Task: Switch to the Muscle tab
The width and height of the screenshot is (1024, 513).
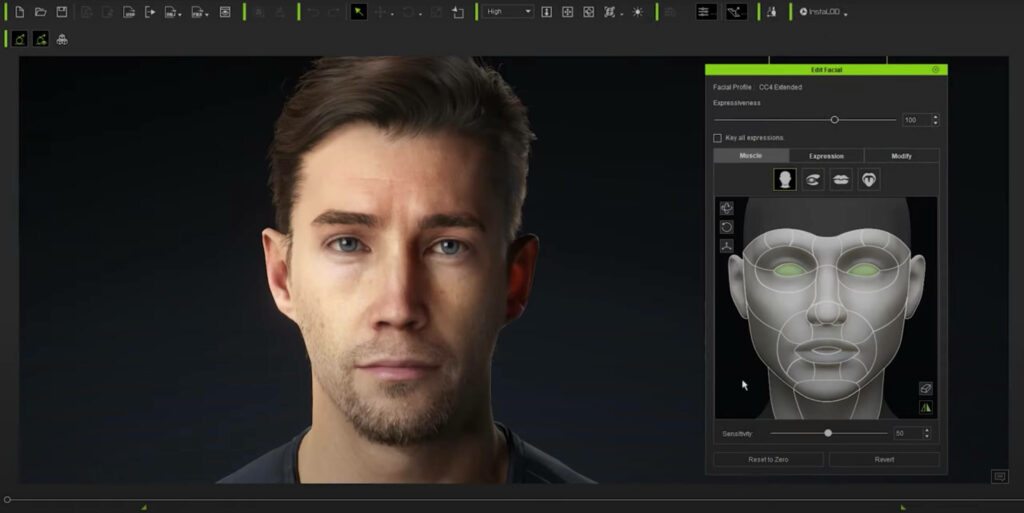Action: tap(751, 155)
